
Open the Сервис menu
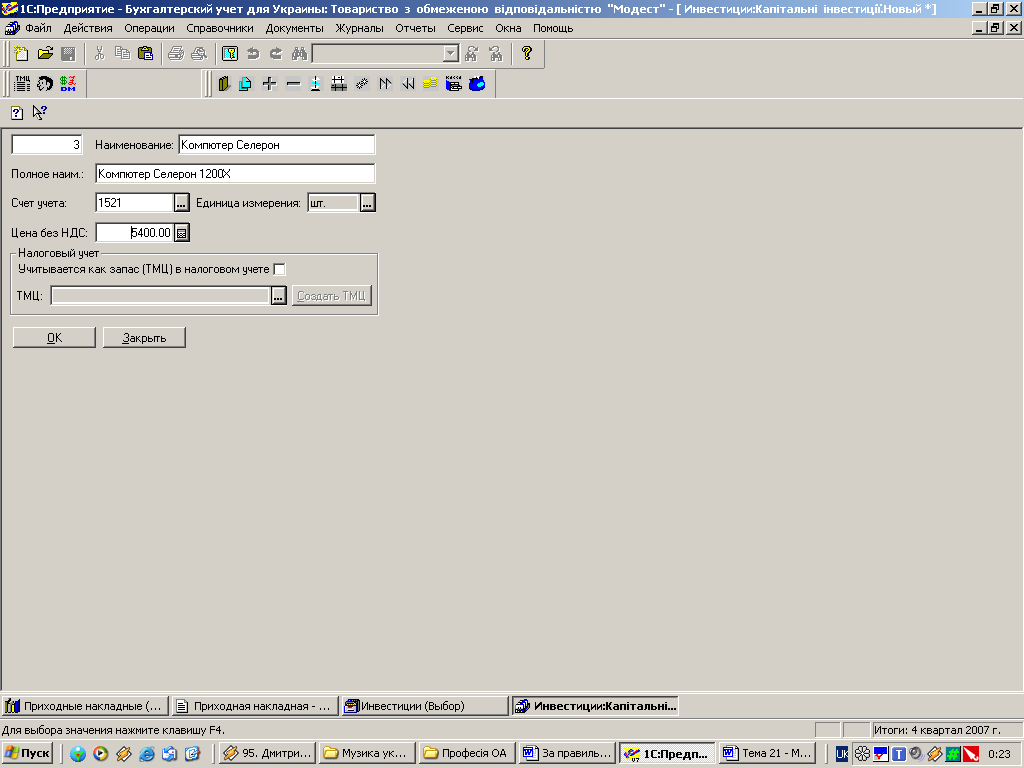(x=466, y=28)
